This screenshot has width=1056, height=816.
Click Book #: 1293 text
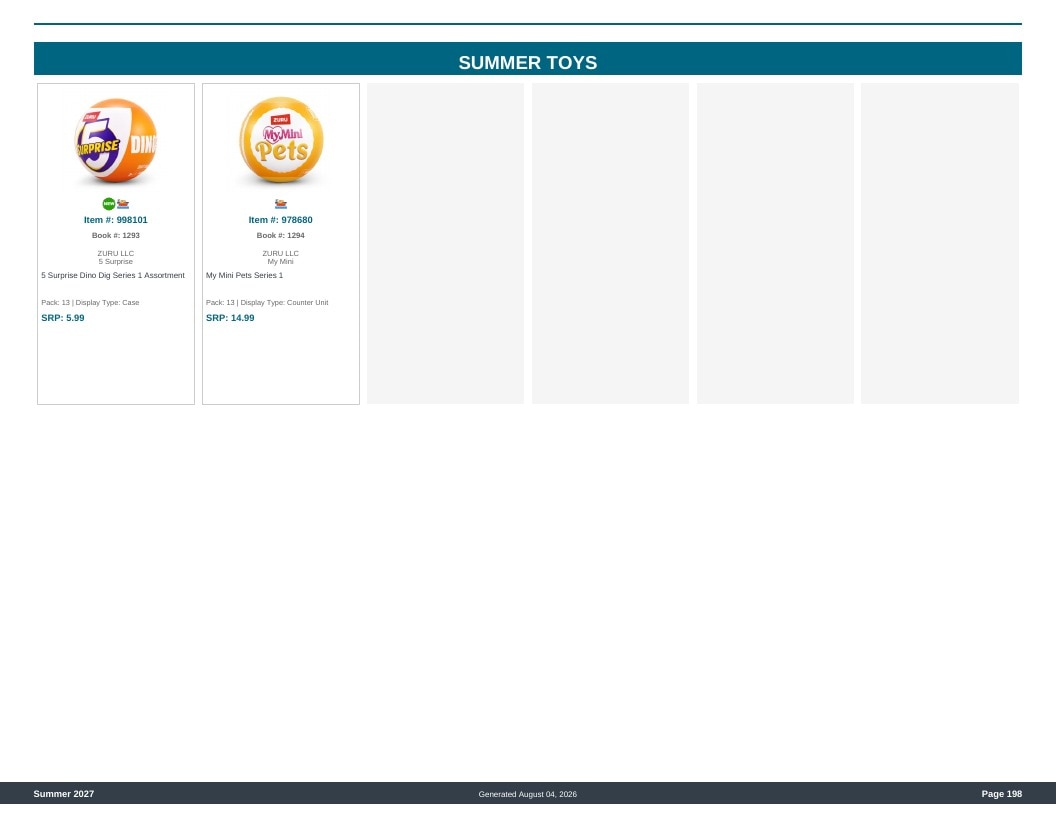click(x=116, y=236)
